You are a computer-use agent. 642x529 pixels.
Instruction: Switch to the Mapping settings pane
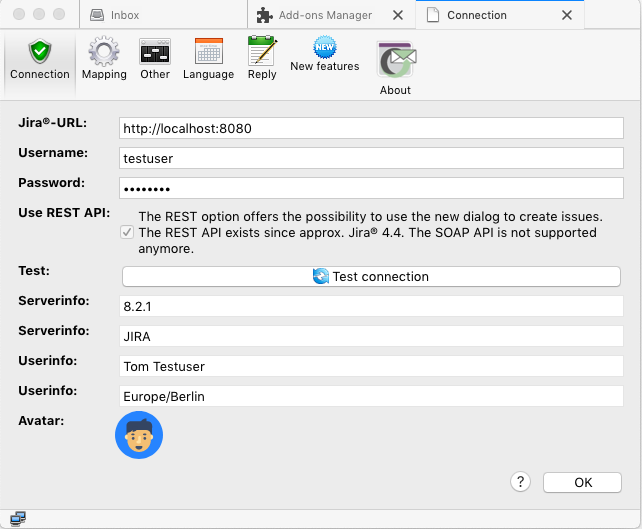click(104, 59)
